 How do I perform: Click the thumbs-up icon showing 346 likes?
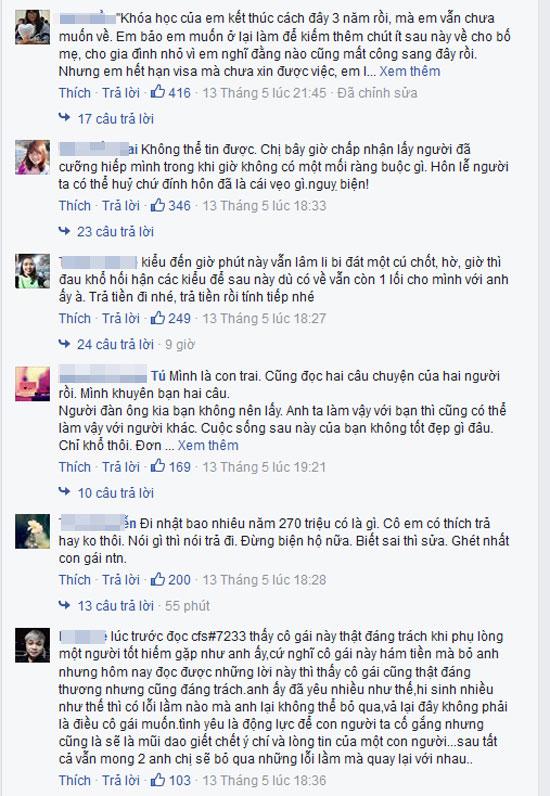click(158, 205)
